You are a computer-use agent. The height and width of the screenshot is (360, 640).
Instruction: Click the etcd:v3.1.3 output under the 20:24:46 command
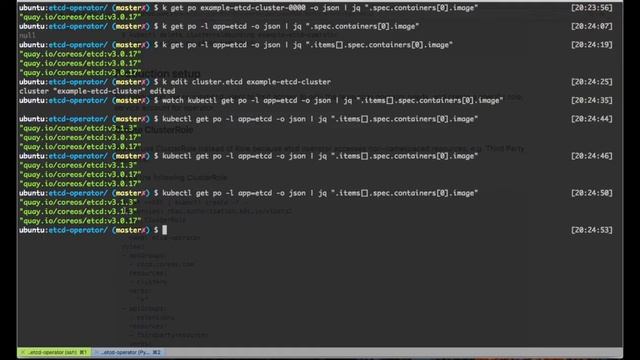tap(78, 165)
